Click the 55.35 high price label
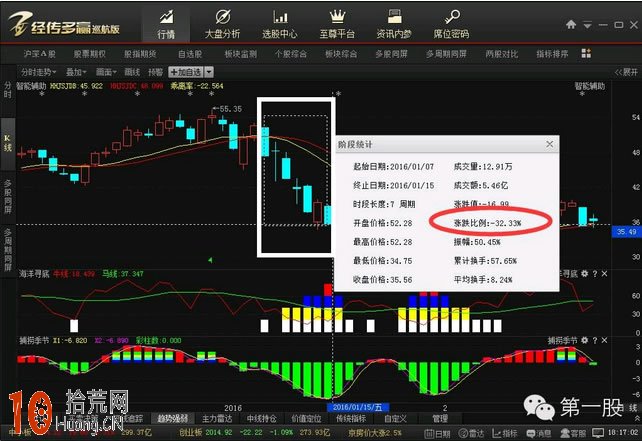Screen dimensions: 642x441 pyautogui.click(x=230, y=109)
